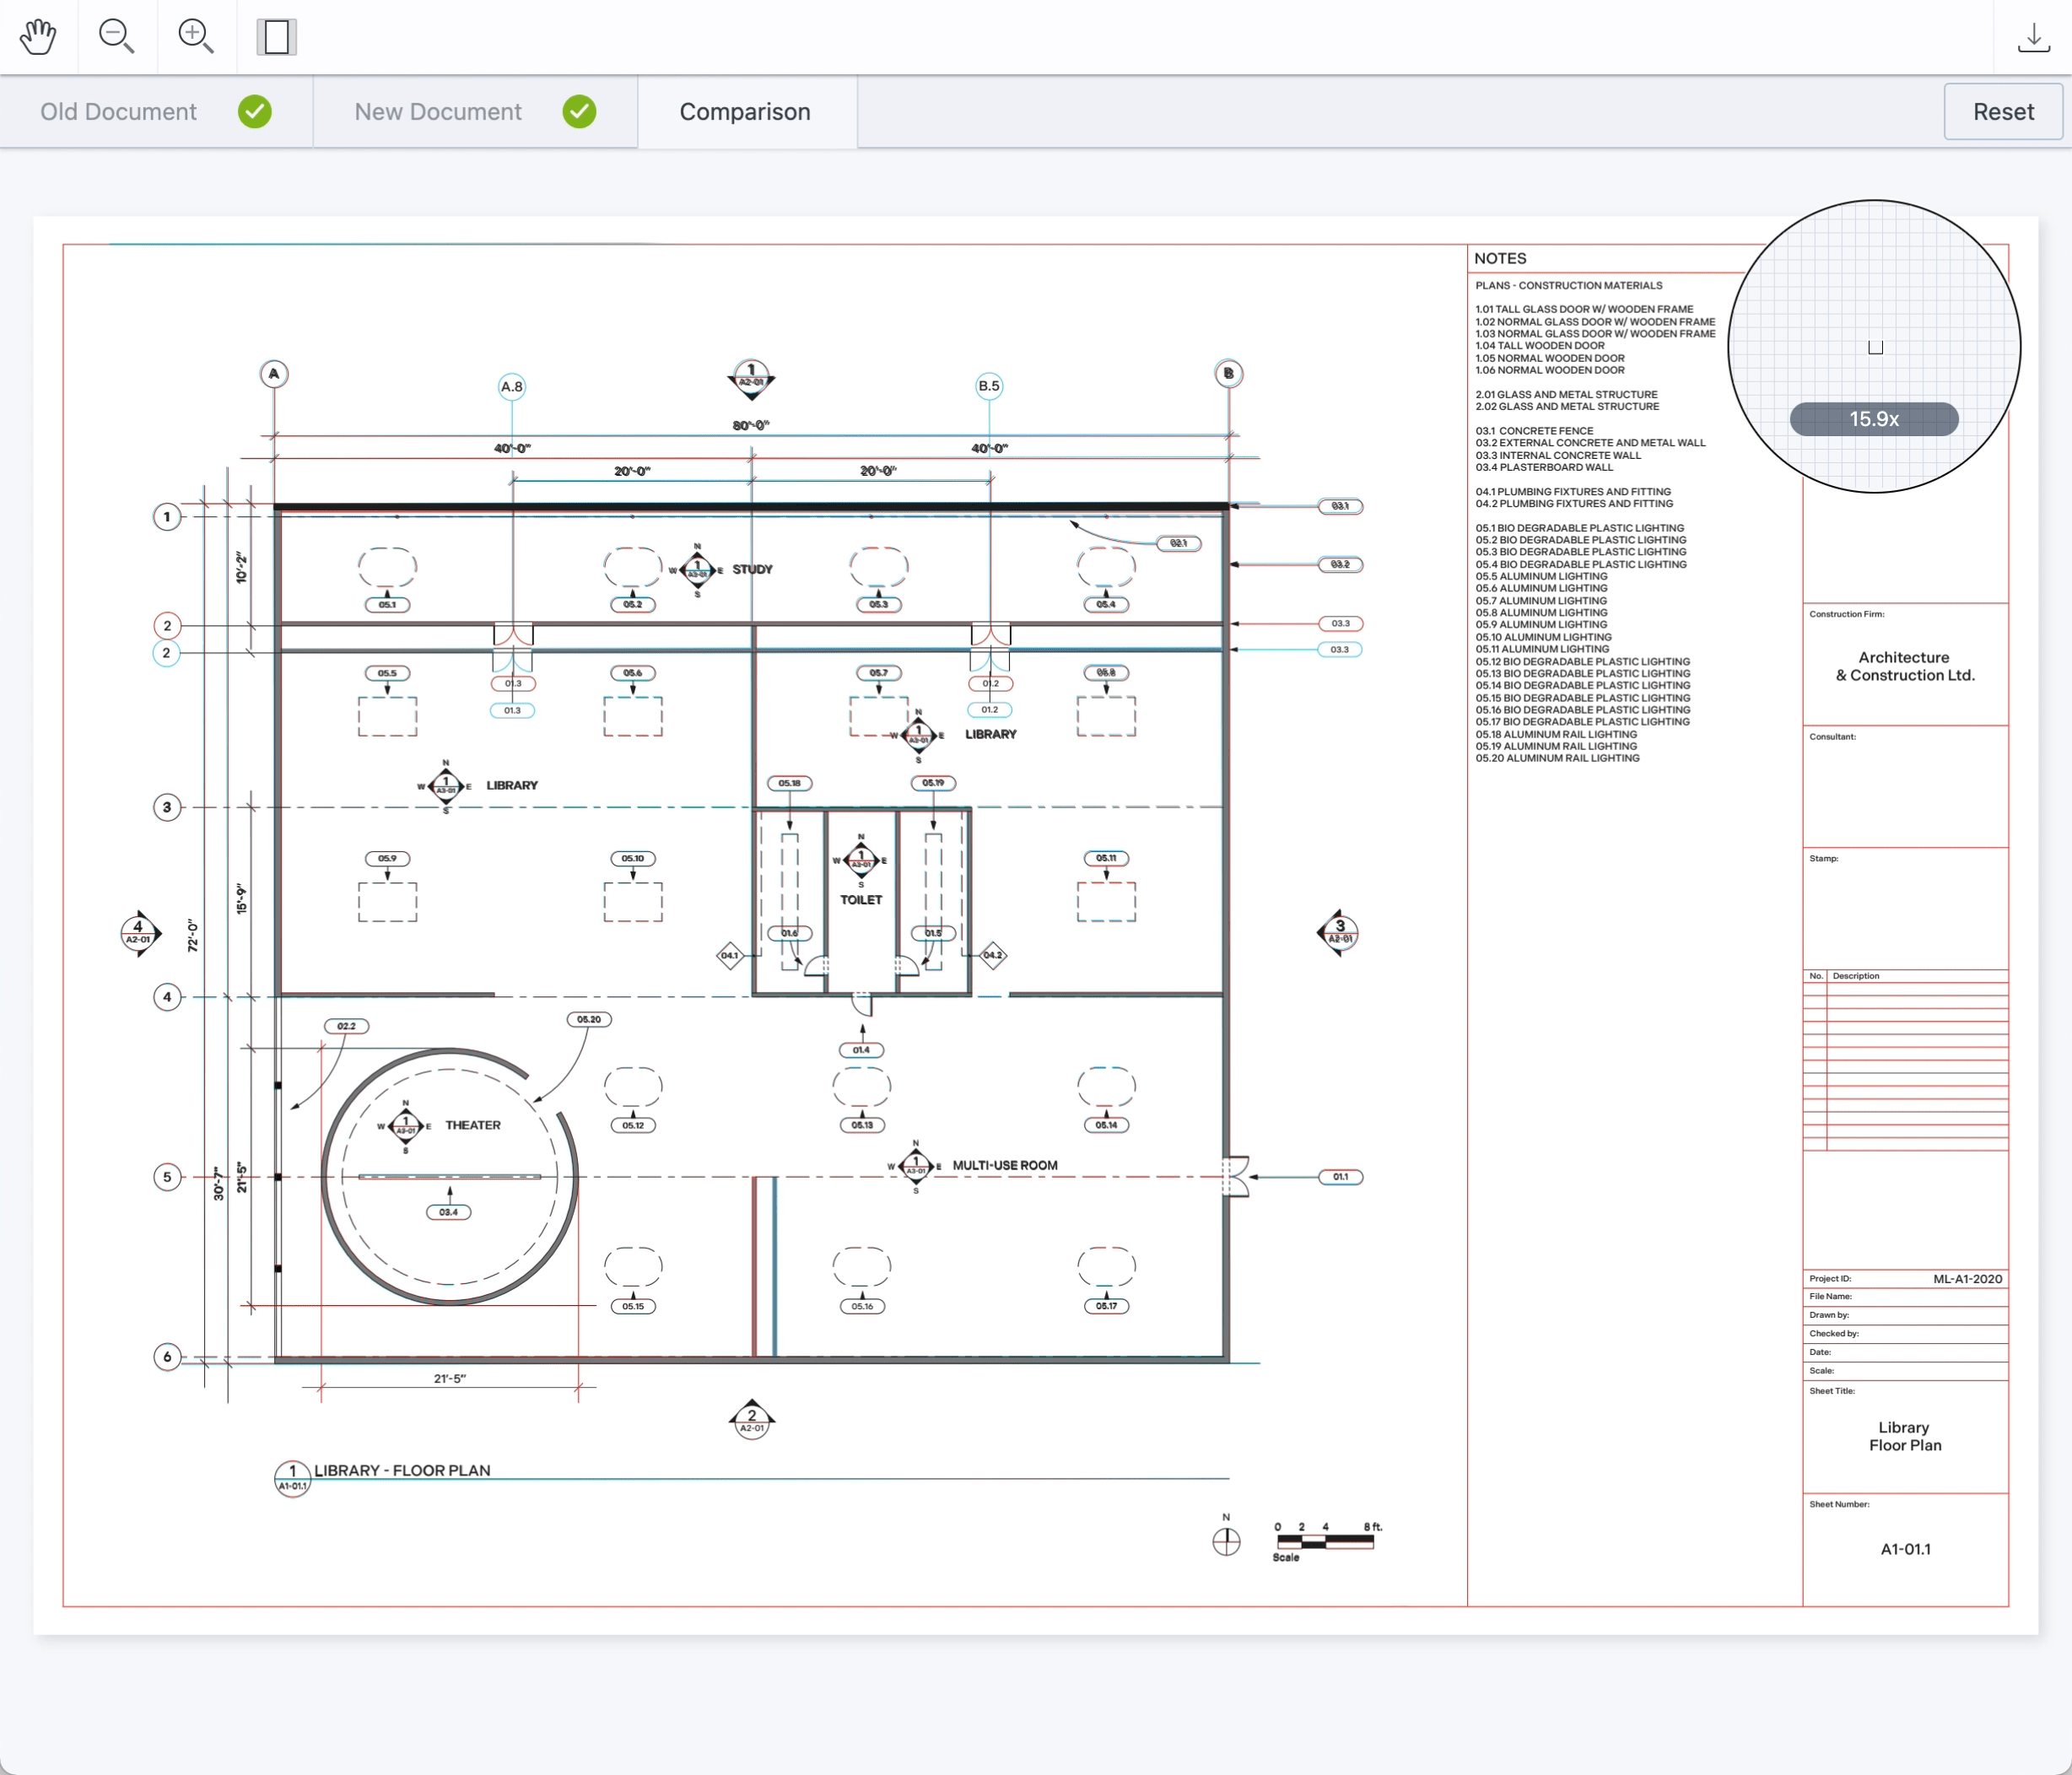Click the Reset button

2003,111
